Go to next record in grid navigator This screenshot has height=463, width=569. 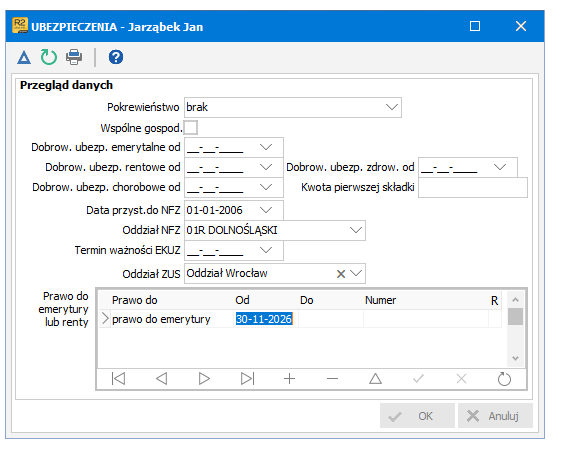(x=204, y=379)
